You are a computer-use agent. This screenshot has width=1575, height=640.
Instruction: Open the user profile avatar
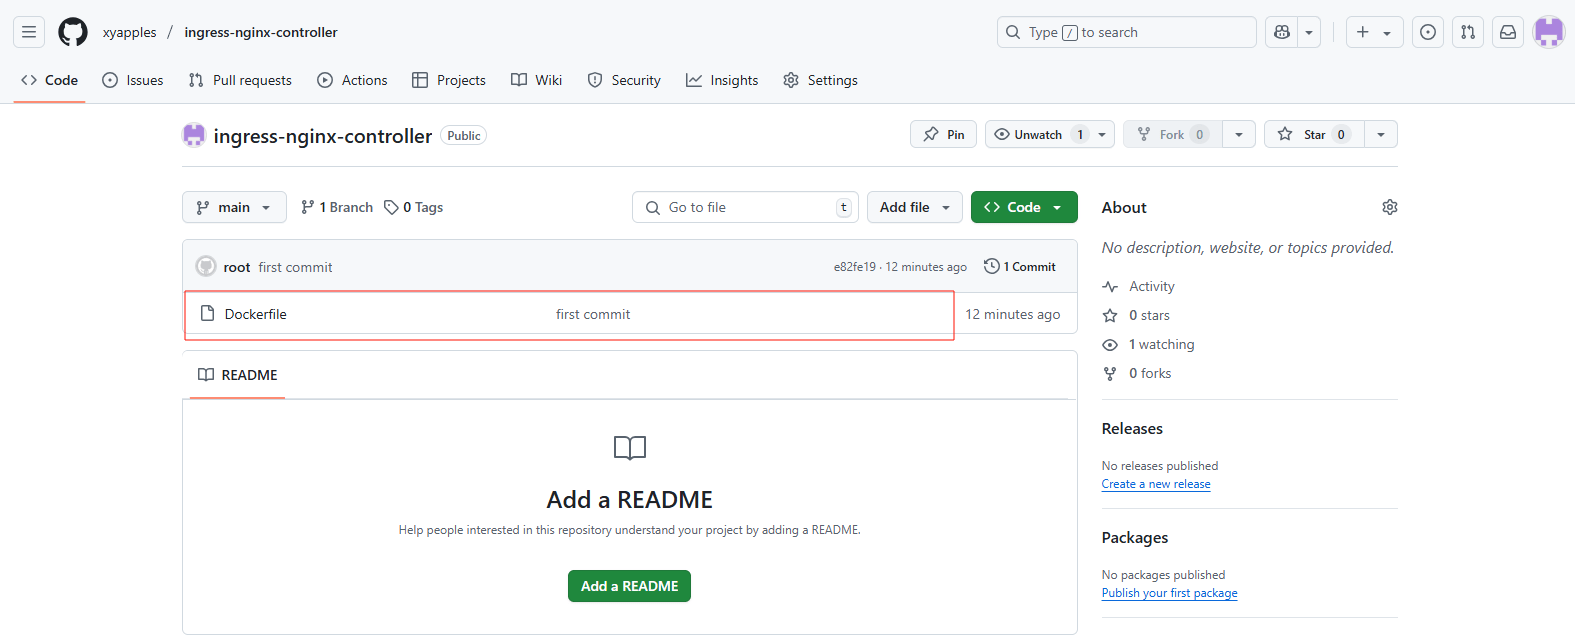point(1548,32)
